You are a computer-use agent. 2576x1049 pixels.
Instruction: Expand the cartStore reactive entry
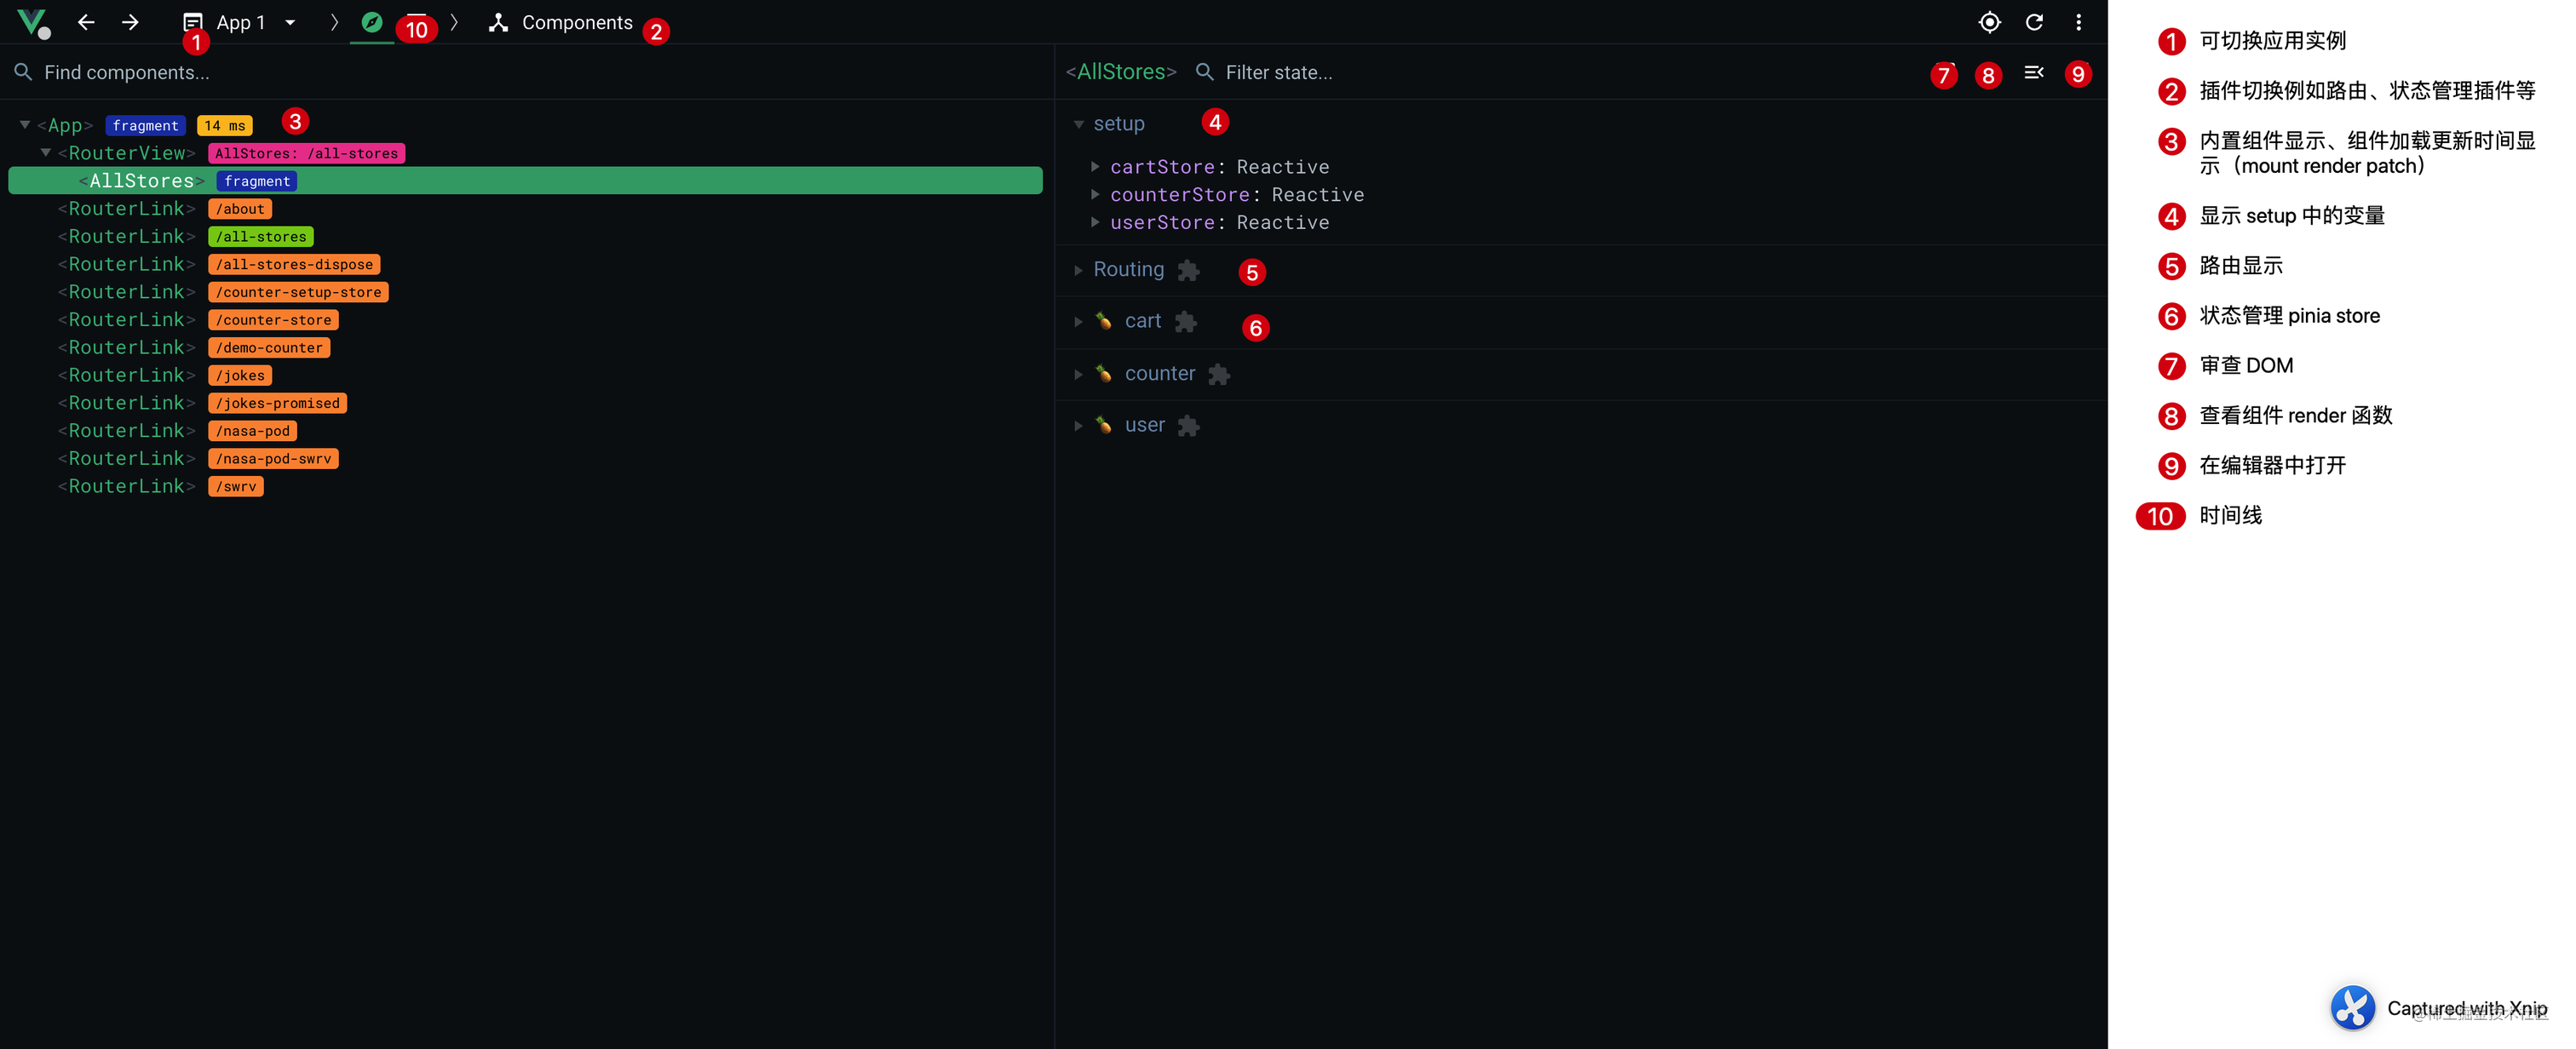pos(1095,167)
